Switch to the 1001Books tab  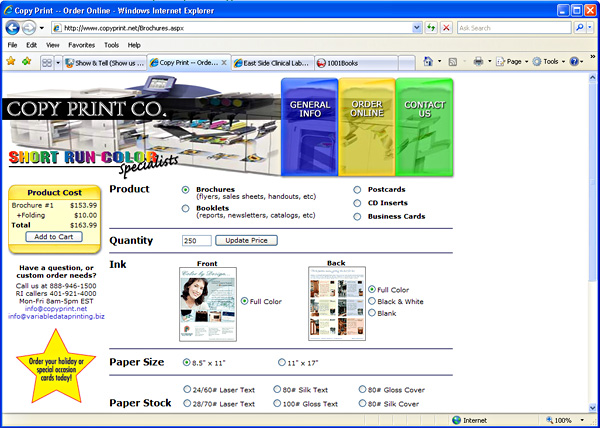(x=356, y=63)
